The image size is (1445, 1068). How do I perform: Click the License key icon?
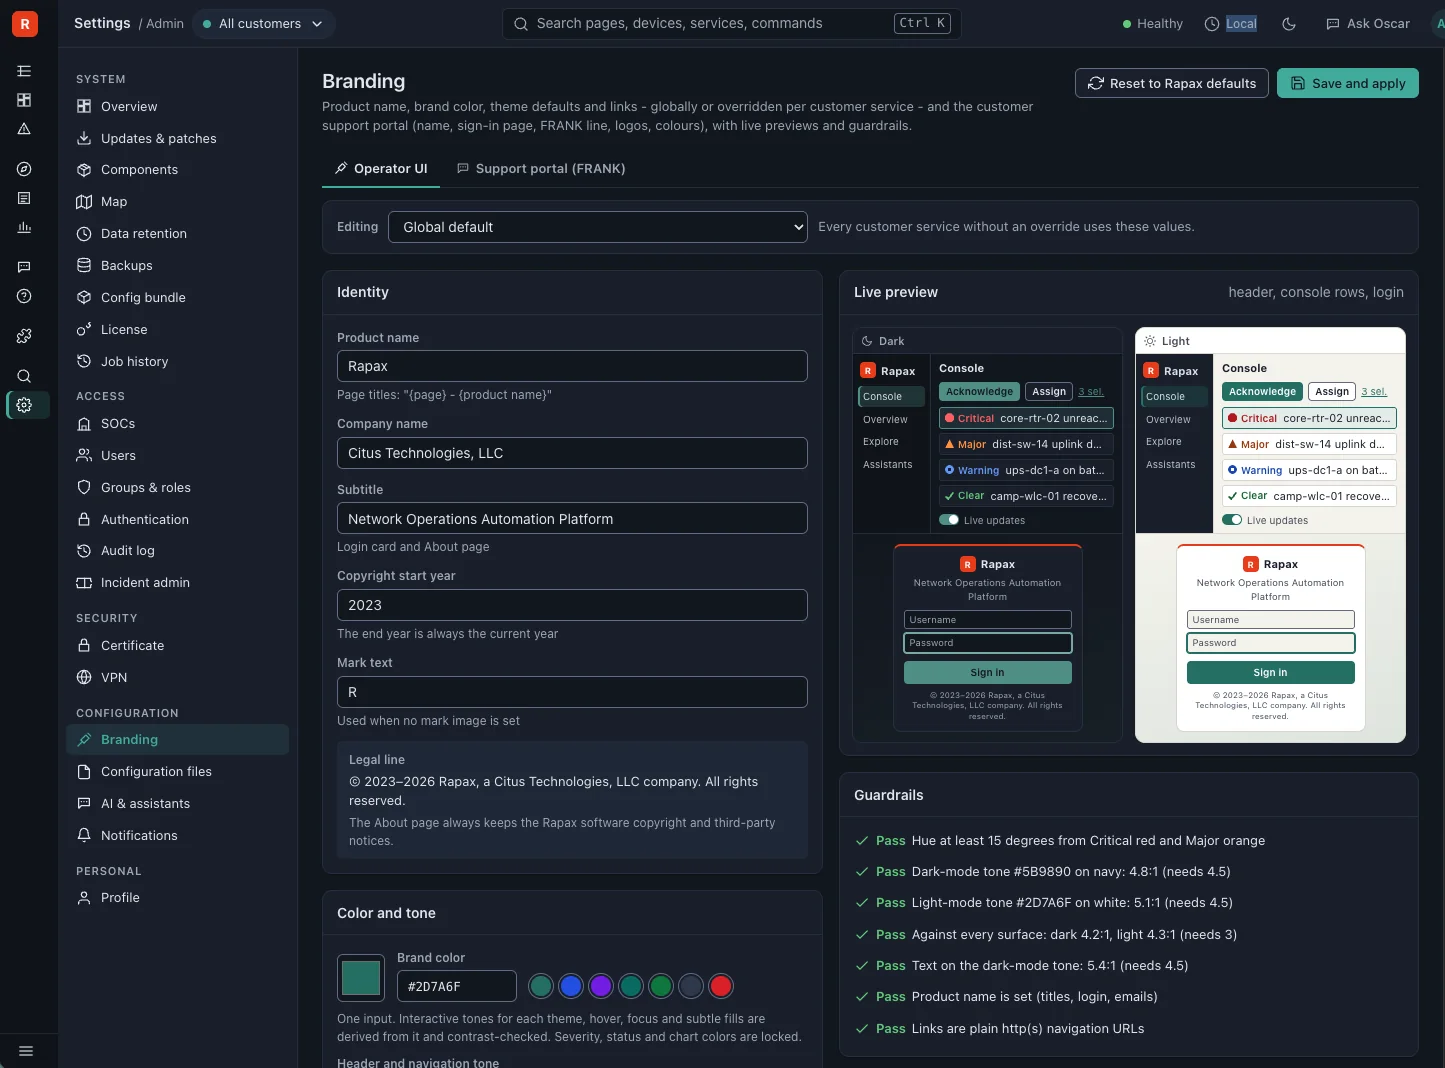click(x=84, y=329)
